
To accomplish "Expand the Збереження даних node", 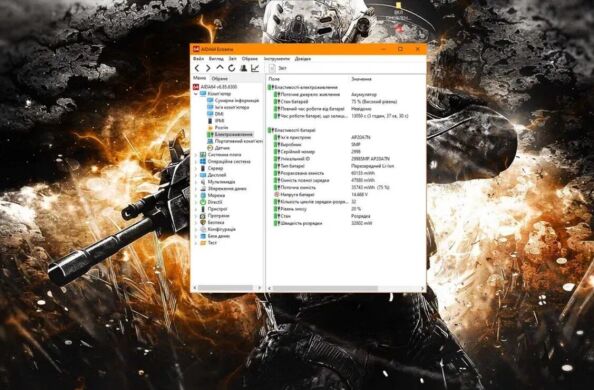I will tap(196, 188).
